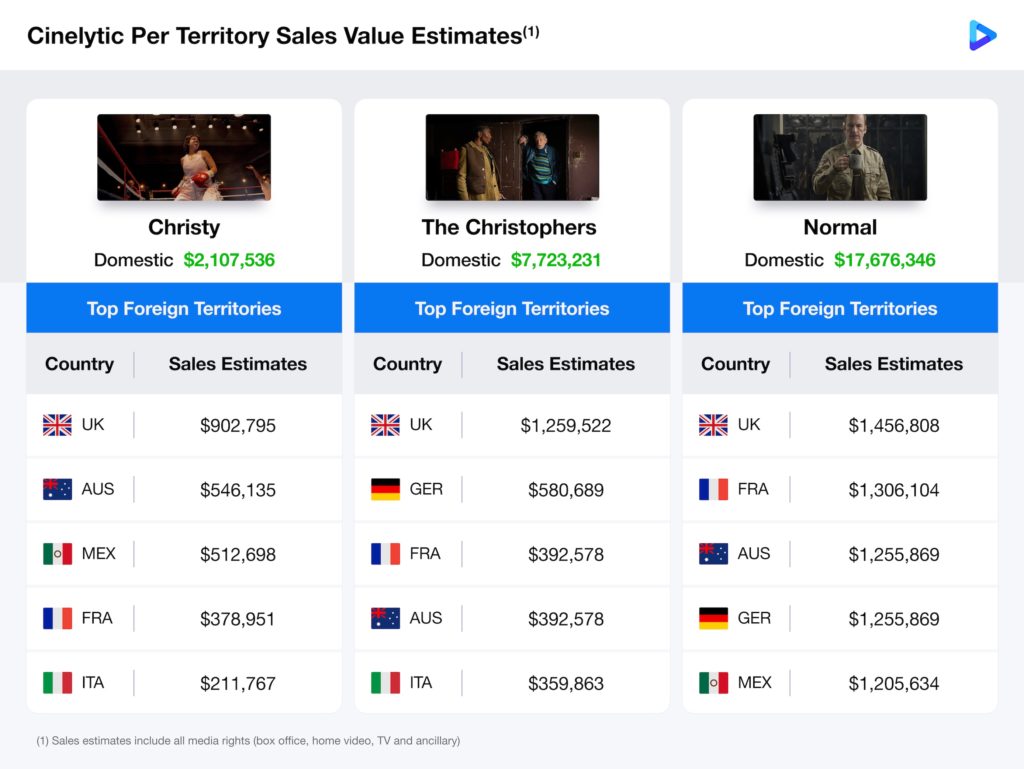This screenshot has height=769, width=1024.
Task: Click the Normal domestic value $17,676,346
Action: pos(884,260)
